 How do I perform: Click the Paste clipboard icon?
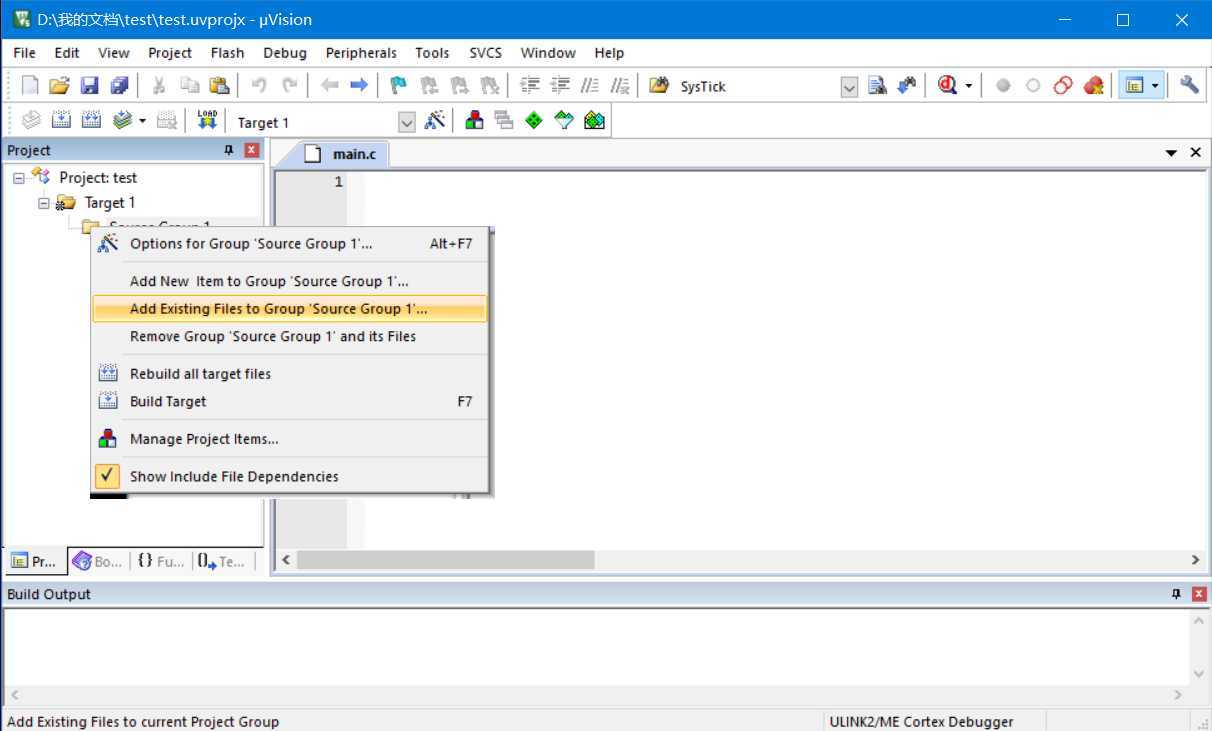point(219,86)
